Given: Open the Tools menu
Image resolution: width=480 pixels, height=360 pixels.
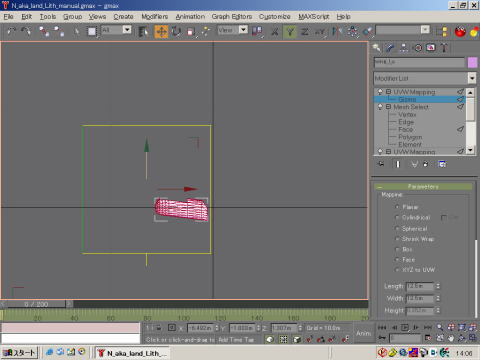Looking at the screenshot, I should point(48,16).
